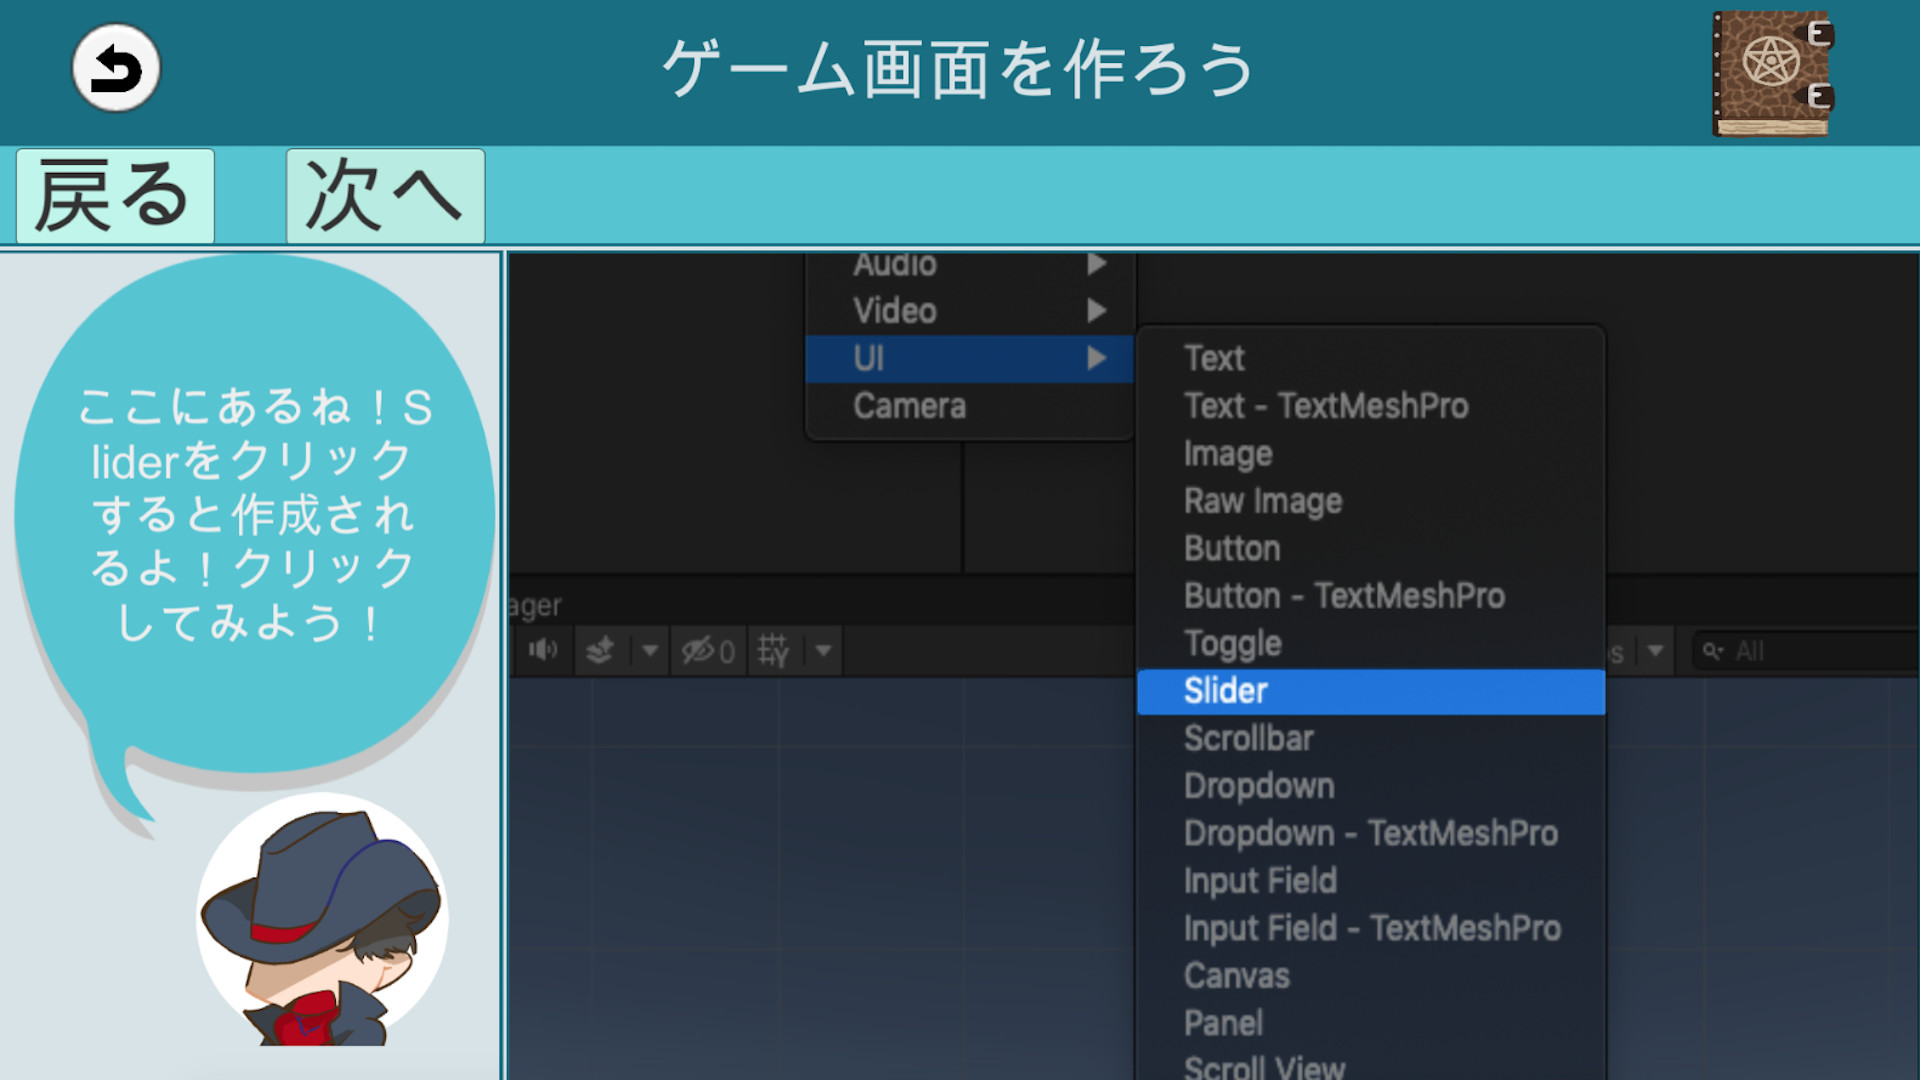
Task: Click the scene view effects icon
Action: (x=598, y=650)
